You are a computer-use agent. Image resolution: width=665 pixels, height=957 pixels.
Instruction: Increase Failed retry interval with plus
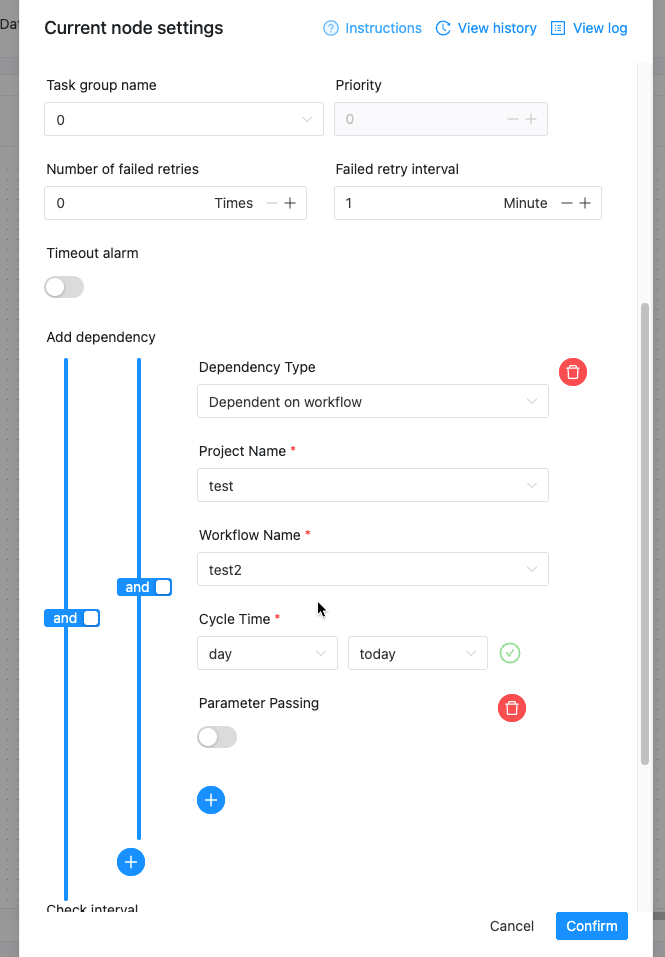coord(585,203)
